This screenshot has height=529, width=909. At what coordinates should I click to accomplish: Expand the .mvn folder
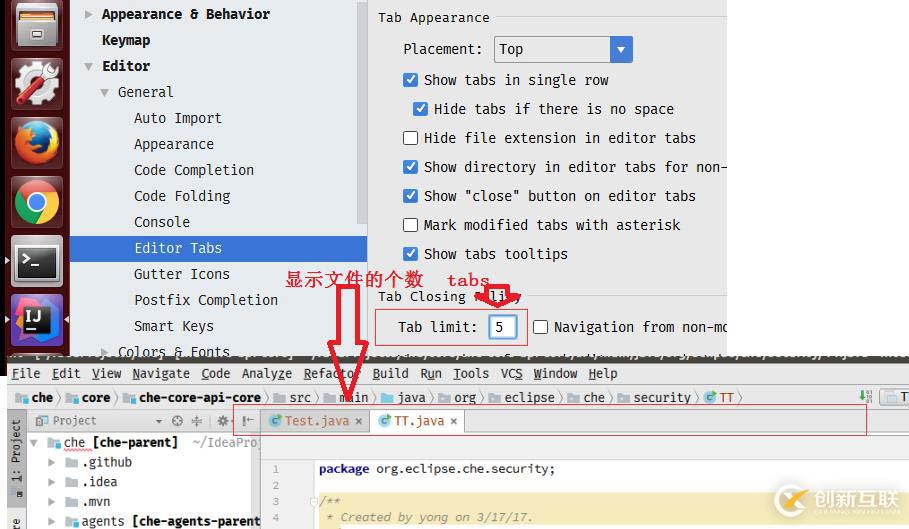click(x=52, y=502)
